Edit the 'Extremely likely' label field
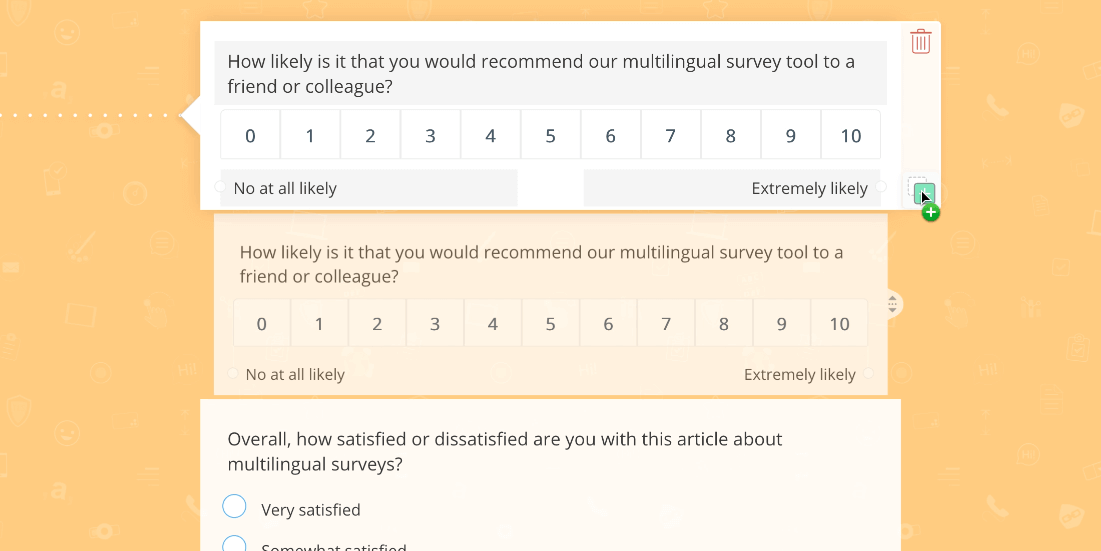Image resolution: width=1101 pixels, height=551 pixels. [x=732, y=188]
